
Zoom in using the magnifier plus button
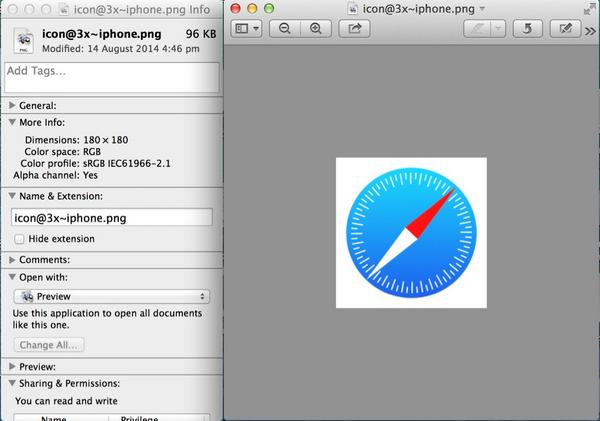tap(316, 29)
